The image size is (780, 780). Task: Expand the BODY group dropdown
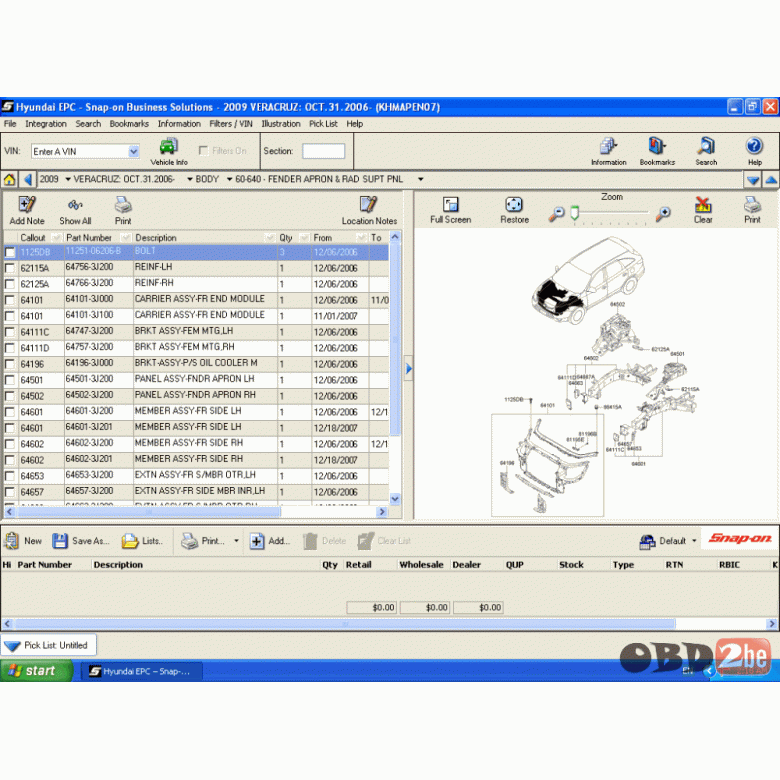coord(229,179)
